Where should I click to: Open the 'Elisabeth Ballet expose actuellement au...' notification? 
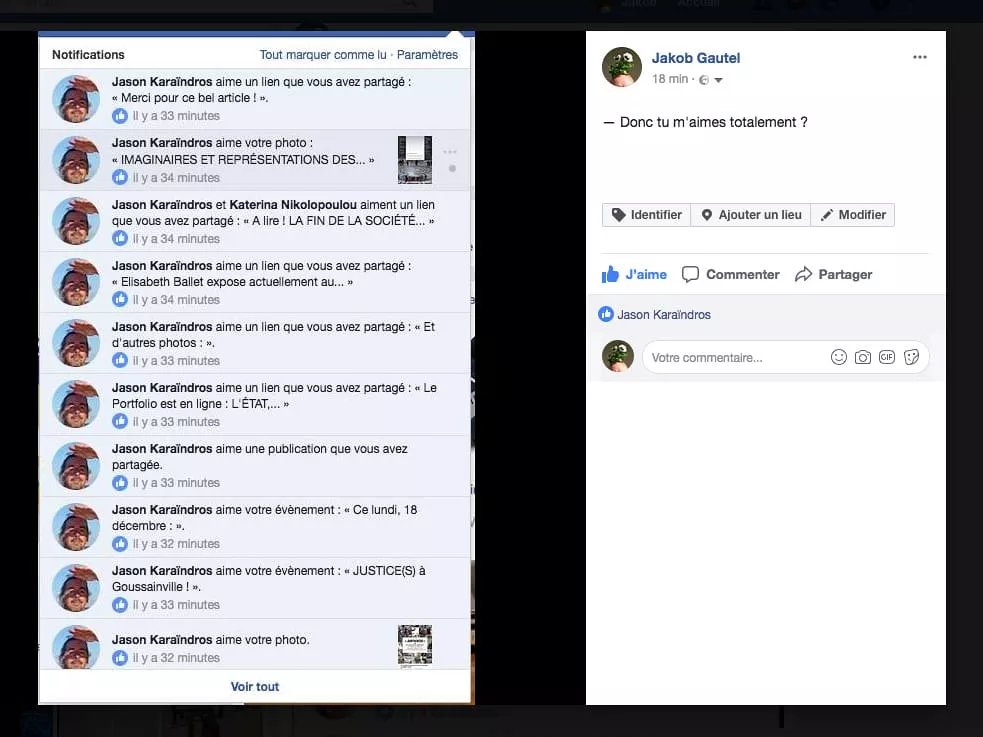coord(255,283)
